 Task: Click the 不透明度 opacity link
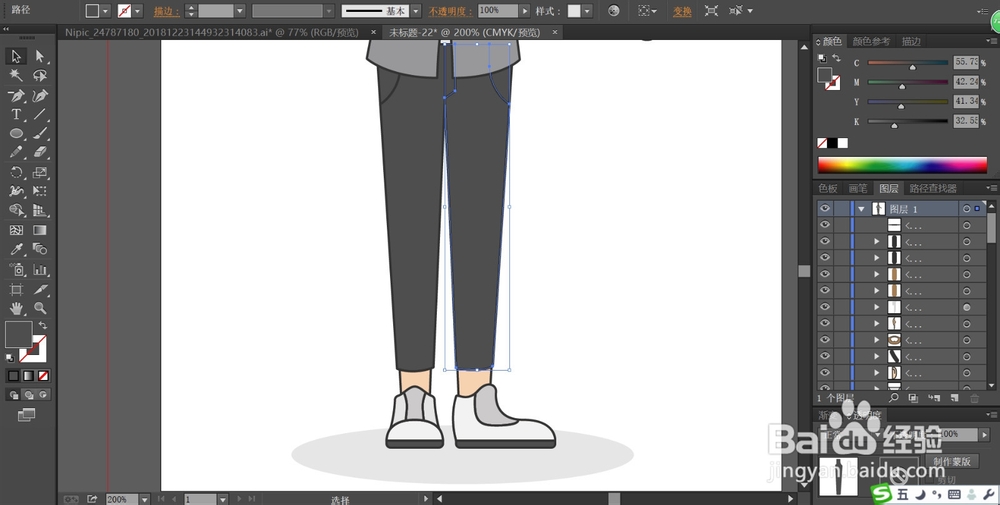(451, 11)
